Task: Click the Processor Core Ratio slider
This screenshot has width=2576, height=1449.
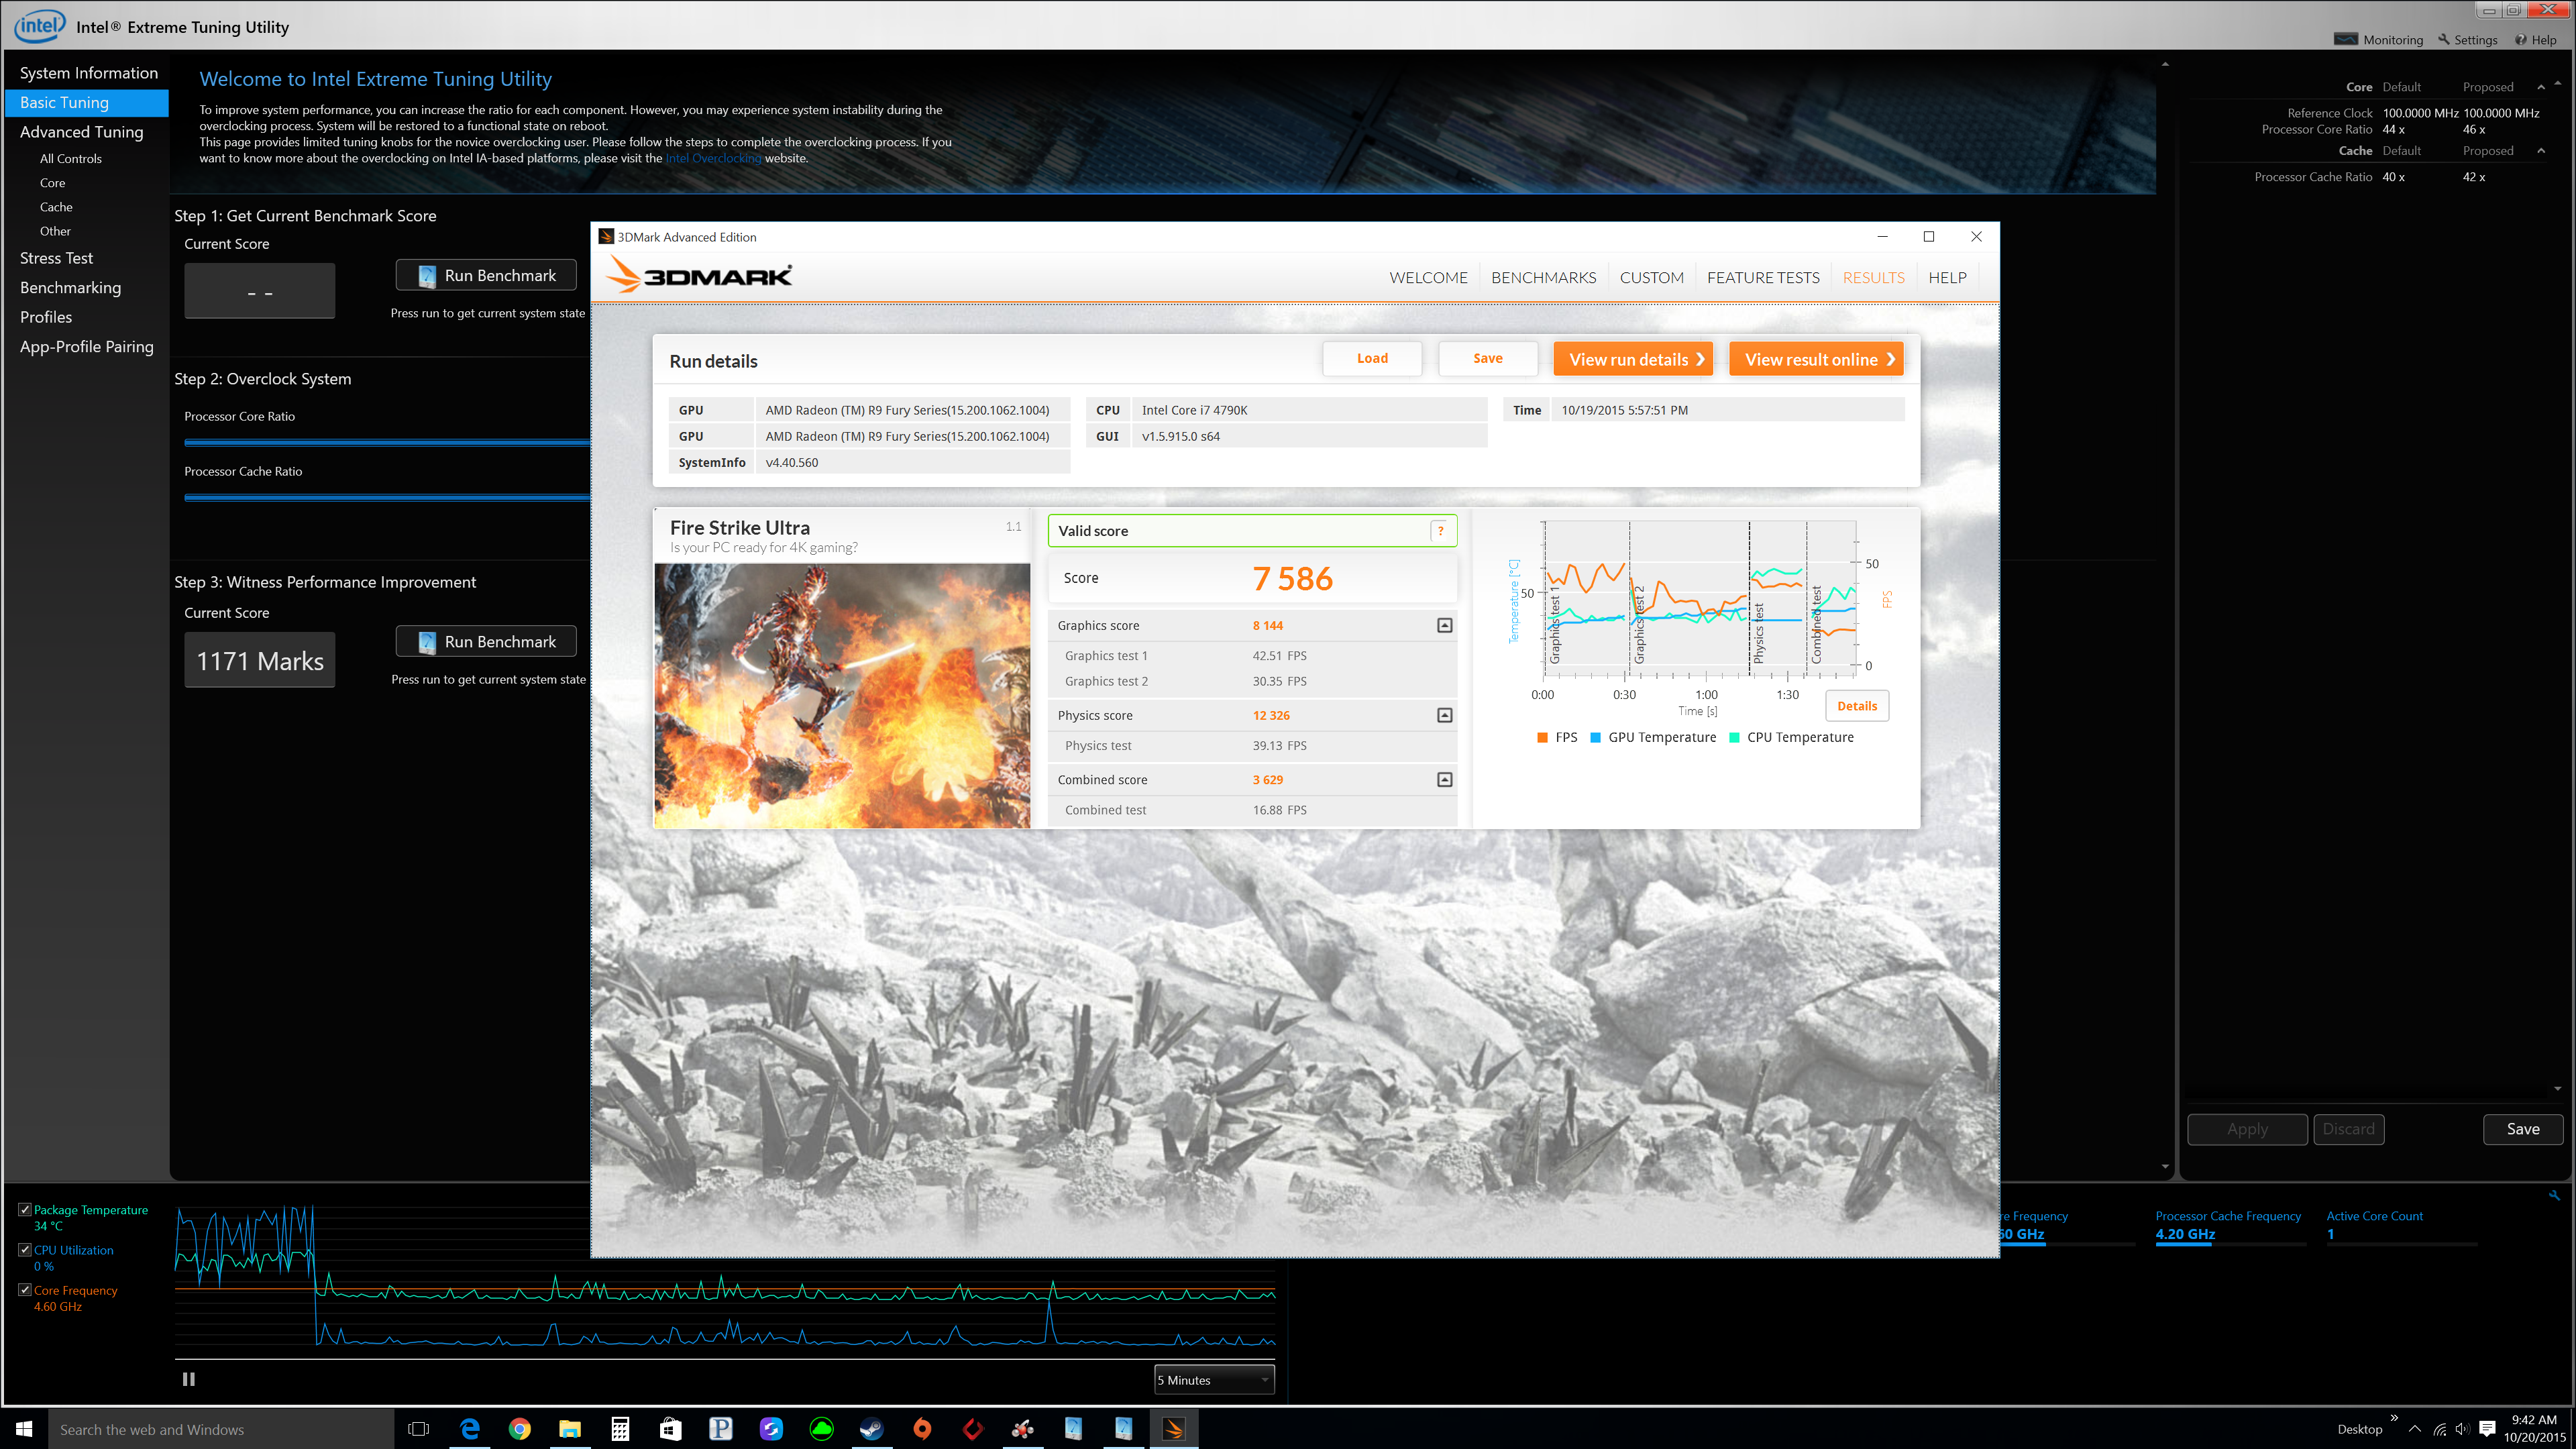Action: click(x=387, y=442)
